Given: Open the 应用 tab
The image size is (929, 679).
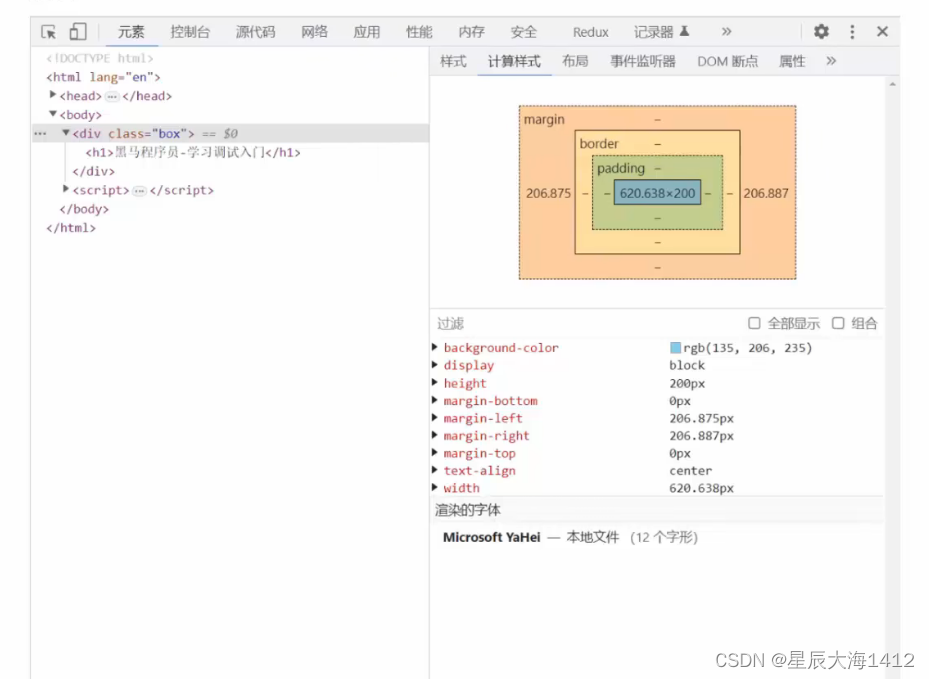Looking at the screenshot, I should coord(366,32).
